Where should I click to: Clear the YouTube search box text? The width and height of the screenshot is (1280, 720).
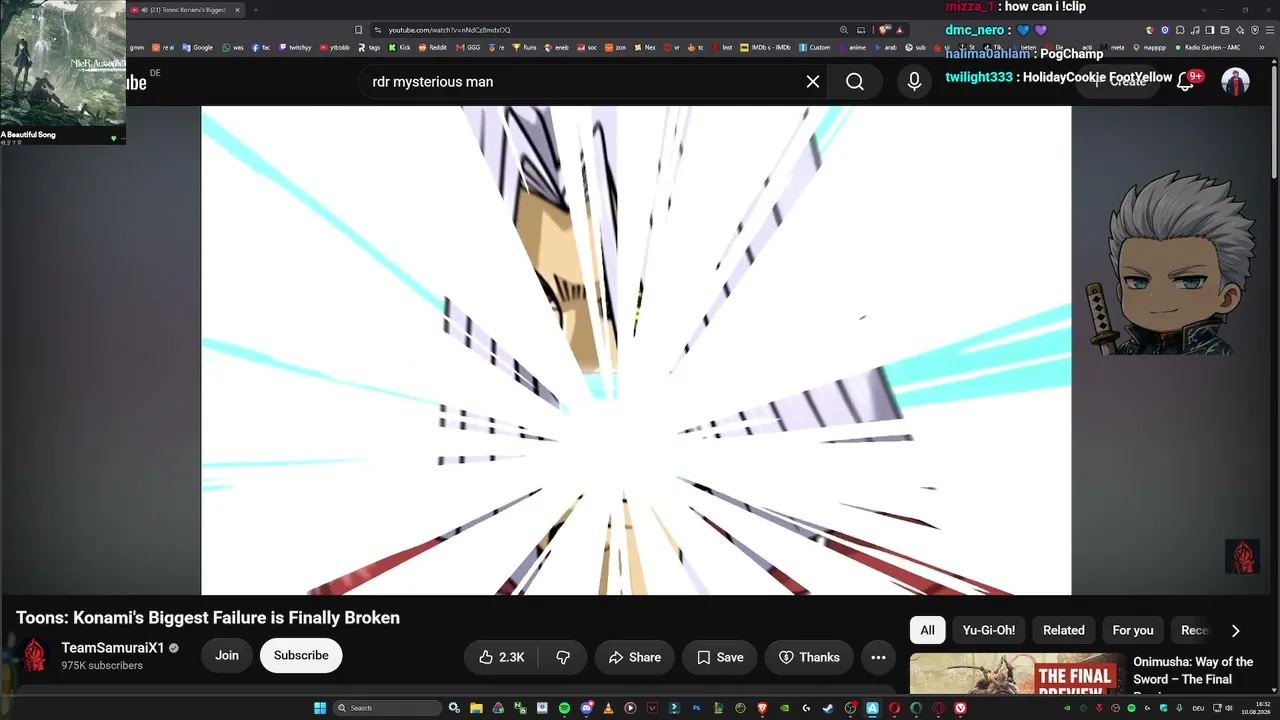813,82
